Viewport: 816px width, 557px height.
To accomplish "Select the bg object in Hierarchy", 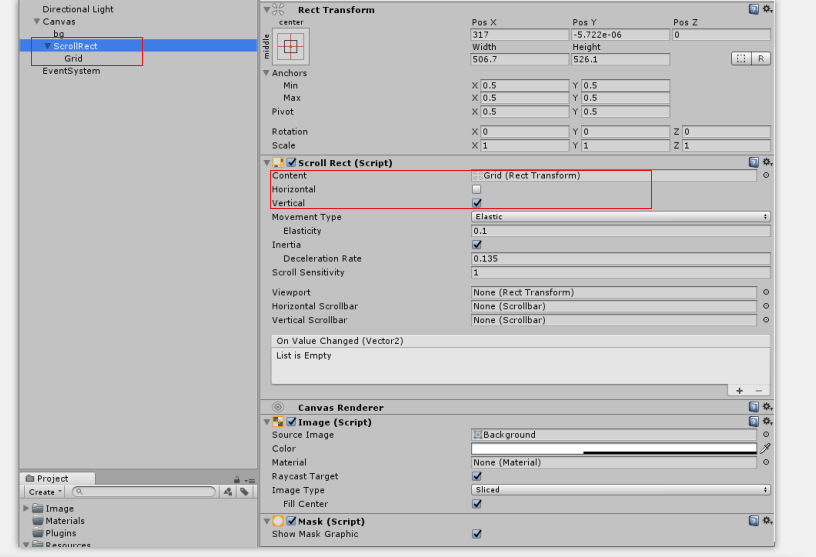I will pyautogui.click(x=58, y=34).
